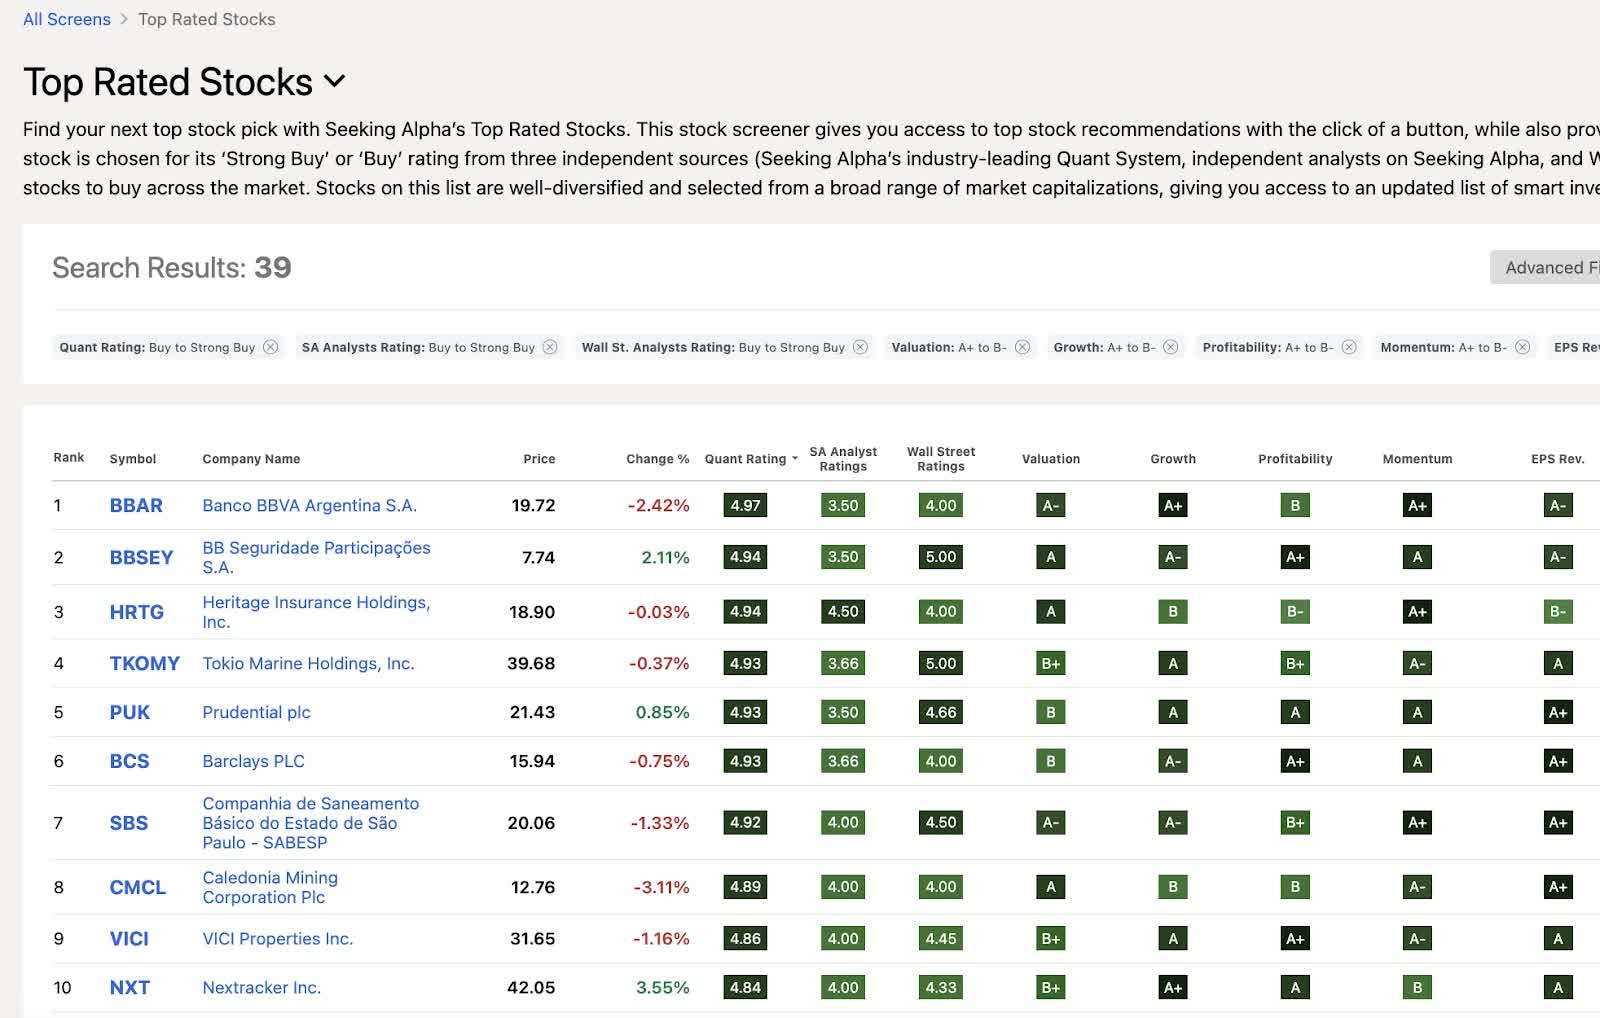Click HRTG SA Analyst rating 4.50
This screenshot has height=1018, width=1600.
click(x=843, y=612)
